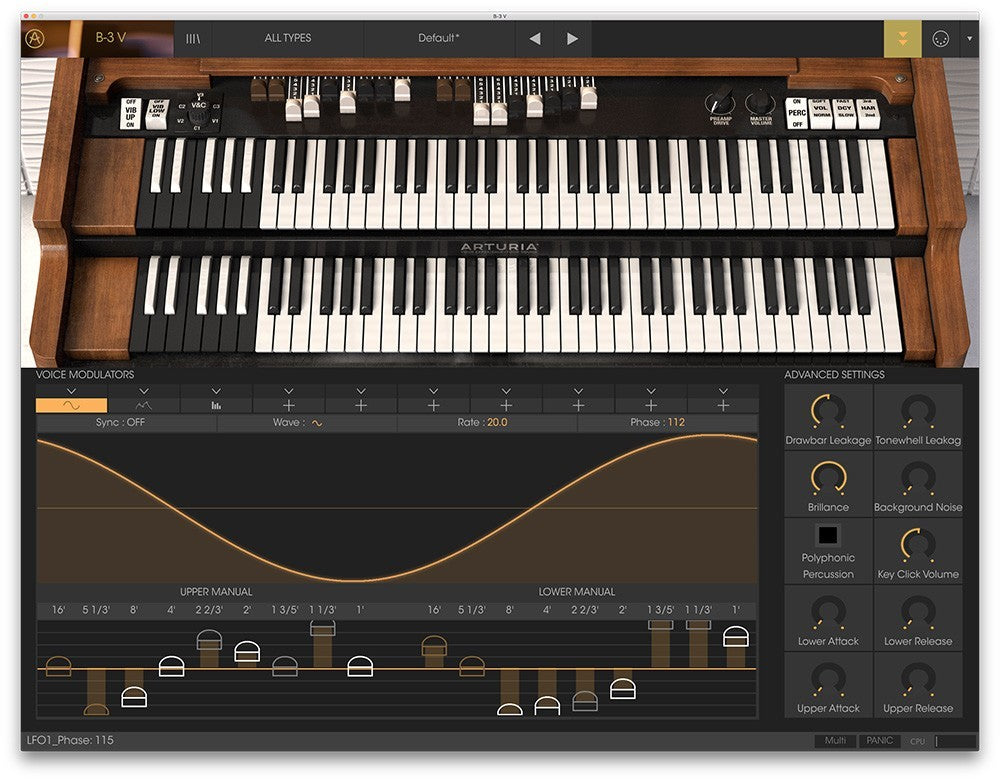Click the Arturia logo icon
The height and width of the screenshot is (781, 1000).
click(35, 38)
